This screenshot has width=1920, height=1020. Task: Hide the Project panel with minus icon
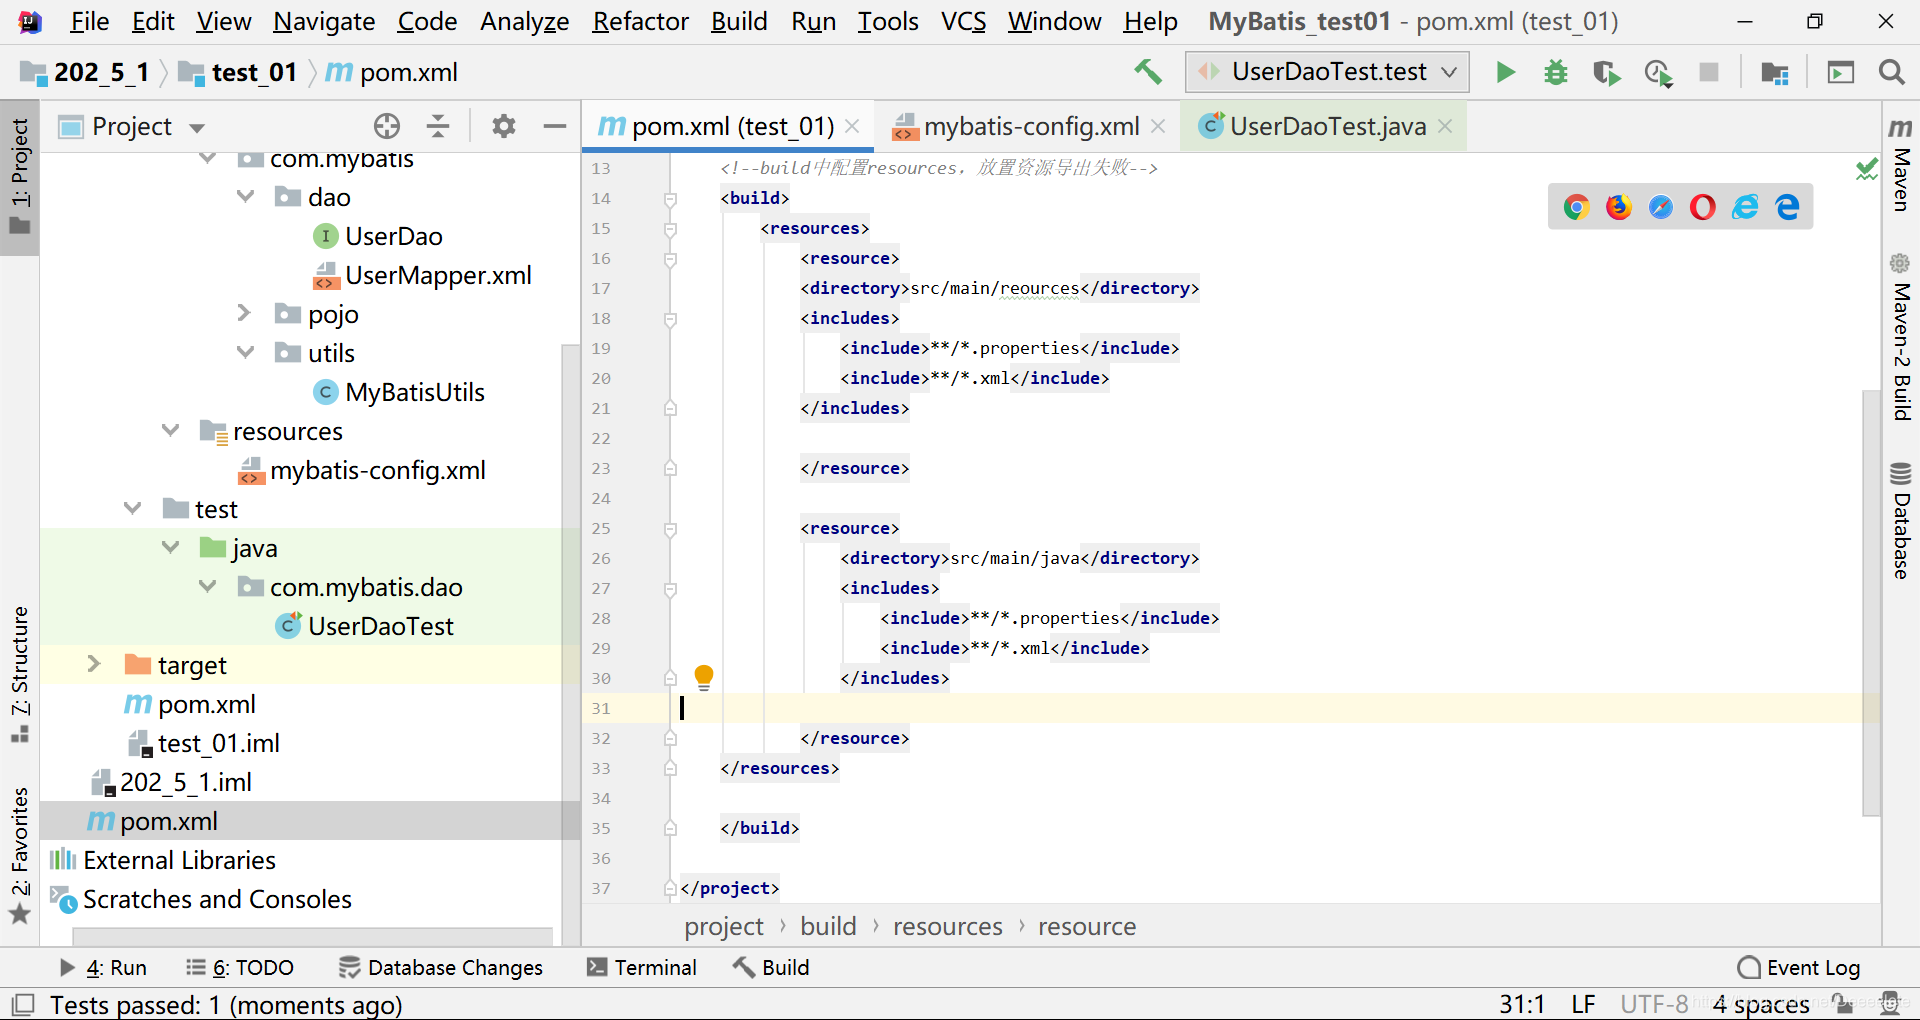tap(555, 126)
